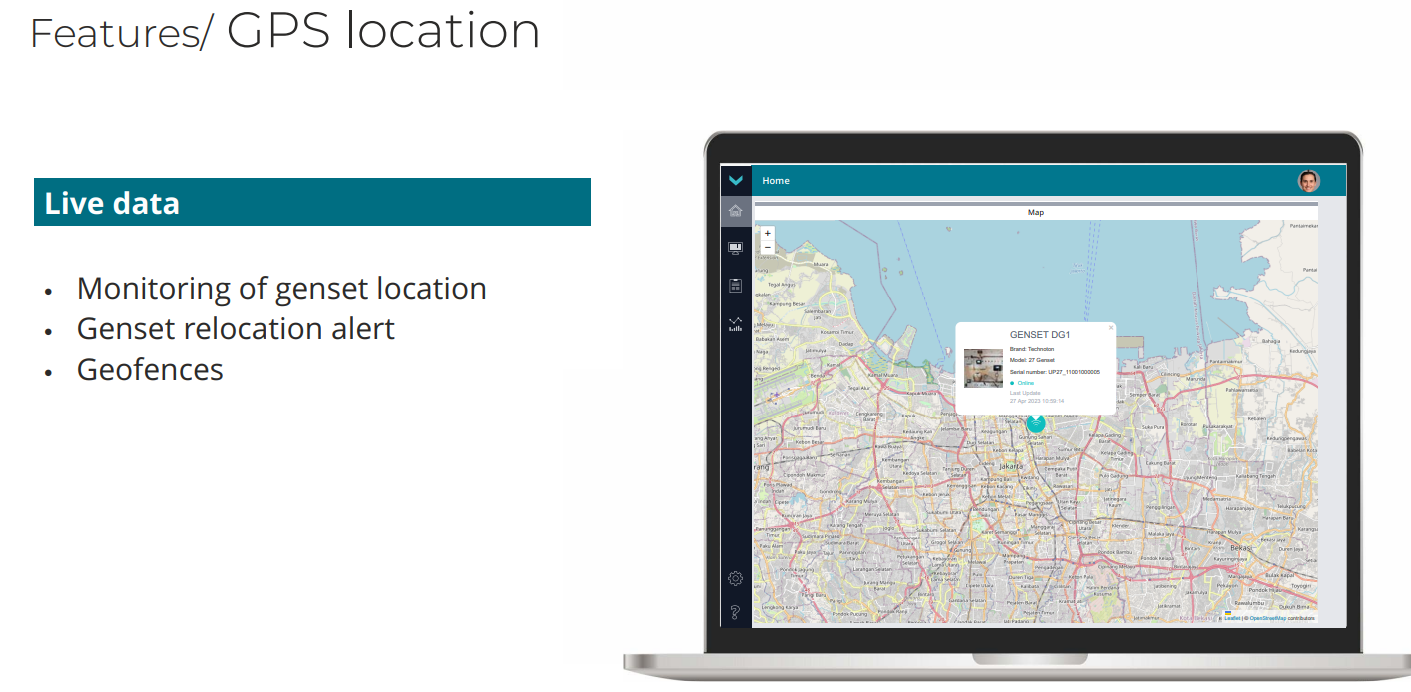This screenshot has height=692, width=1411.
Task: Open the Leaflet attribution link
Action: pyautogui.click(x=1232, y=618)
